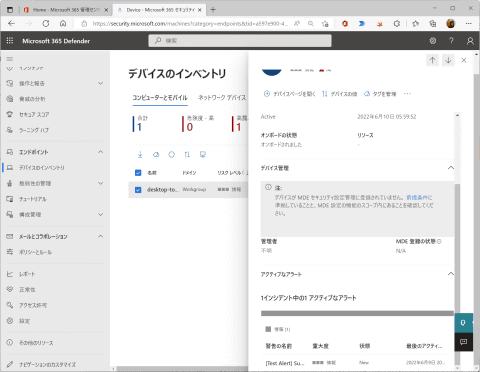Click the export download arrow icon

(140, 154)
